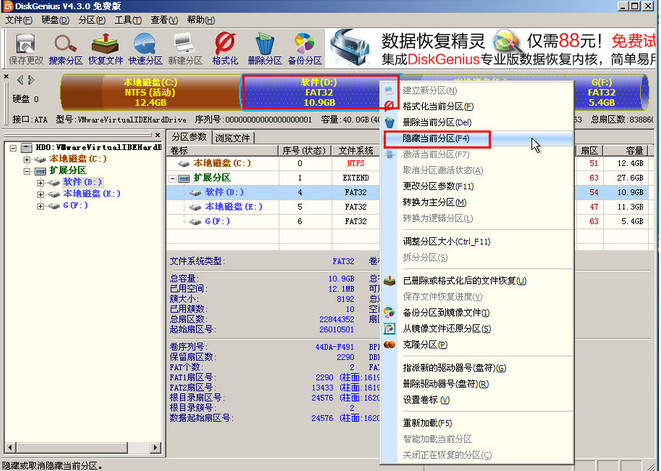Select 本地磁盘(E:) row in partition table
This screenshot has width=661, height=471.
coord(408,207)
